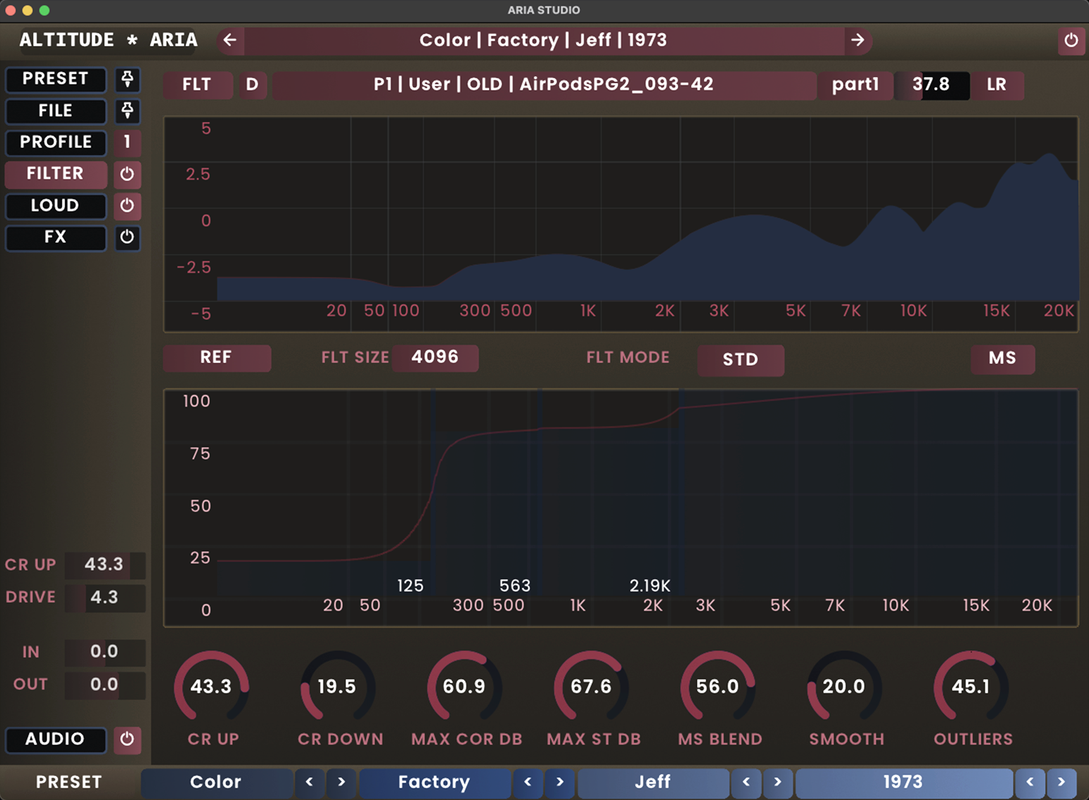Click the part1 selector
The image size is (1089, 800).
856,85
